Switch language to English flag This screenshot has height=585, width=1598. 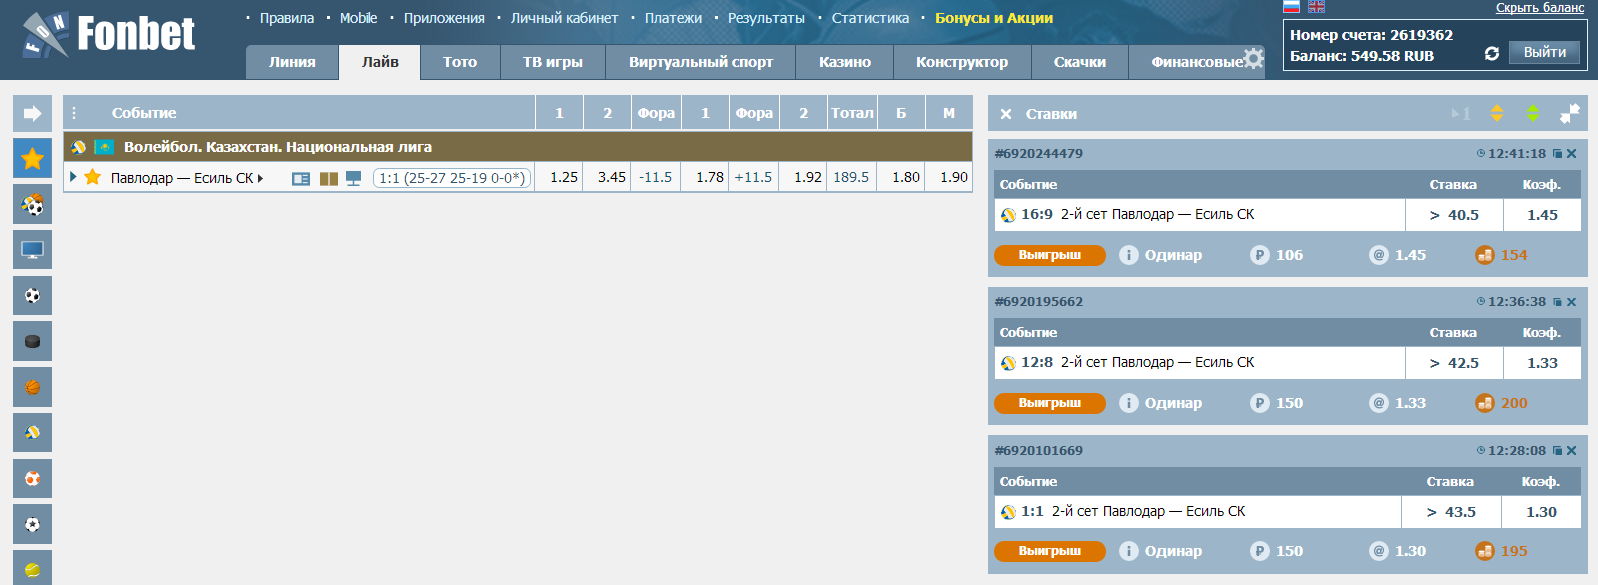click(x=1316, y=6)
